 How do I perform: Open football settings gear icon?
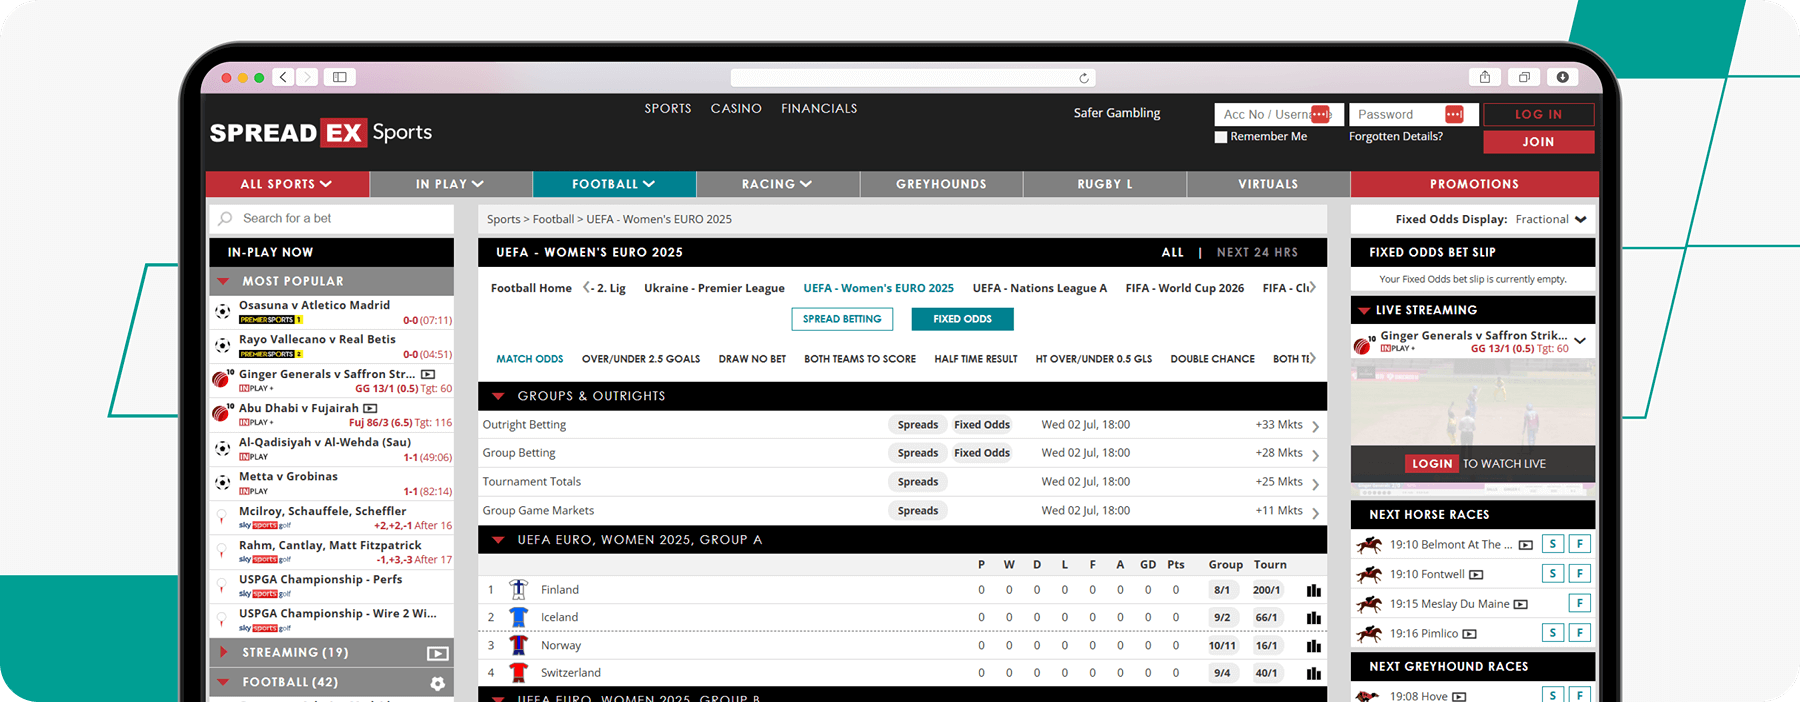point(437,683)
